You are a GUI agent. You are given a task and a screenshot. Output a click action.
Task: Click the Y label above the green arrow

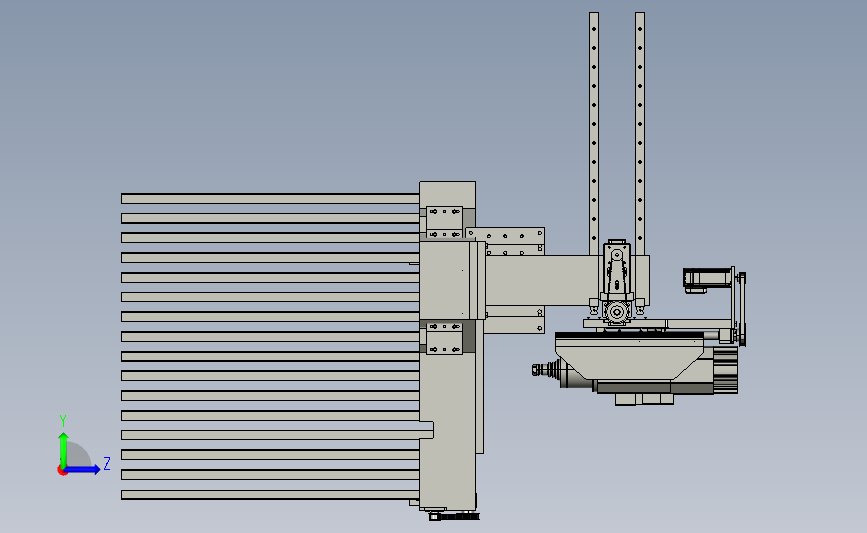[63, 421]
